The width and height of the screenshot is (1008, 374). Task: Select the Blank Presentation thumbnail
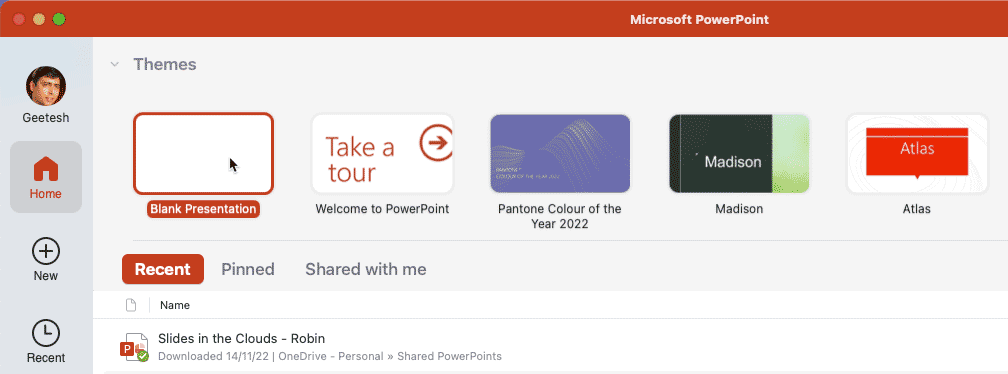click(x=203, y=154)
